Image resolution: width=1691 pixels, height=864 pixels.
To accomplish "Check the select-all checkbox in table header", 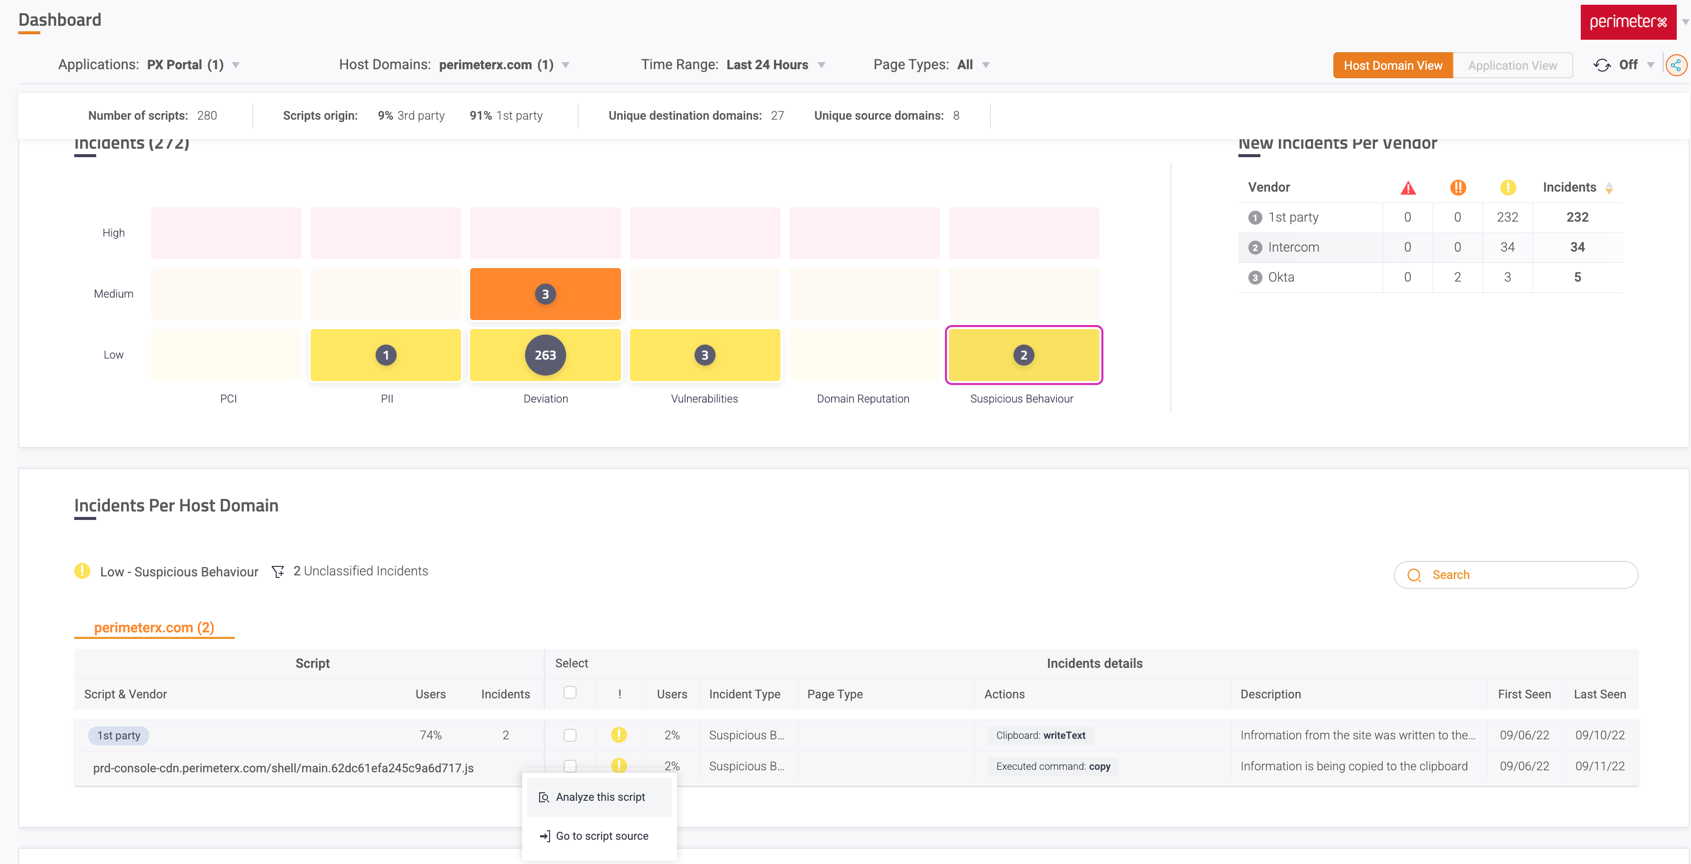I will (570, 693).
